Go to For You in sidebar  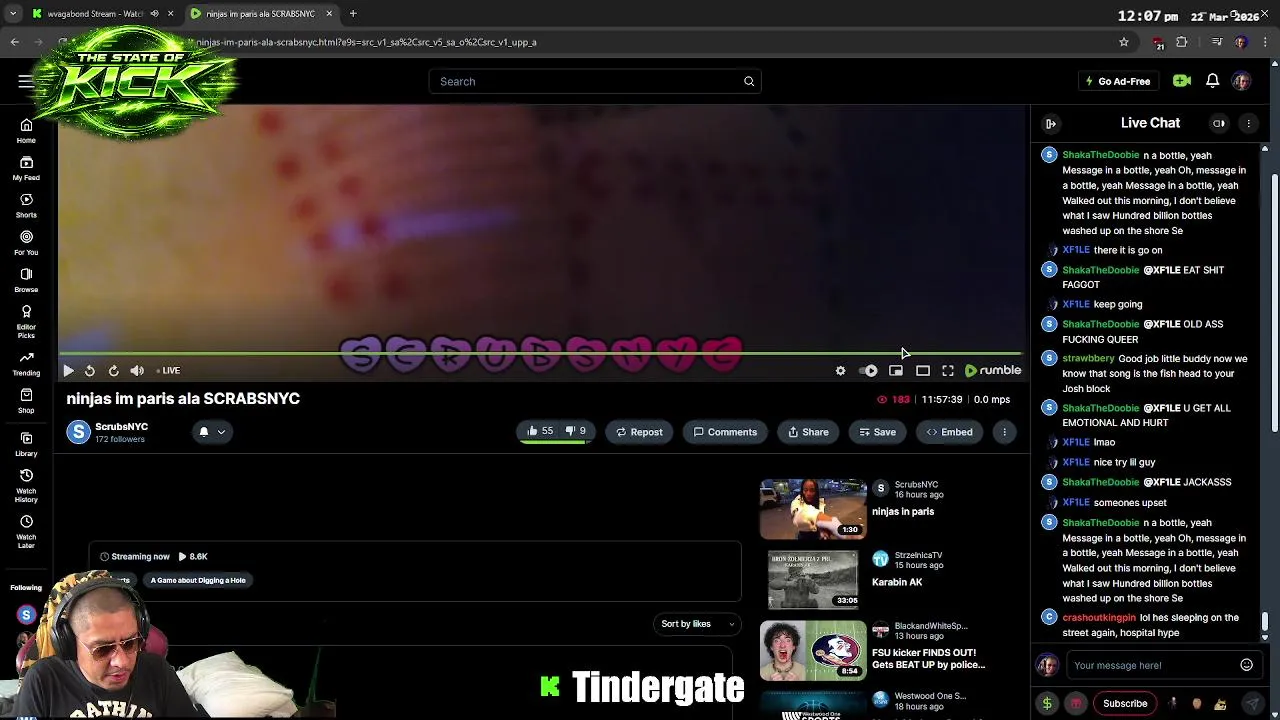click(x=26, y=242)
